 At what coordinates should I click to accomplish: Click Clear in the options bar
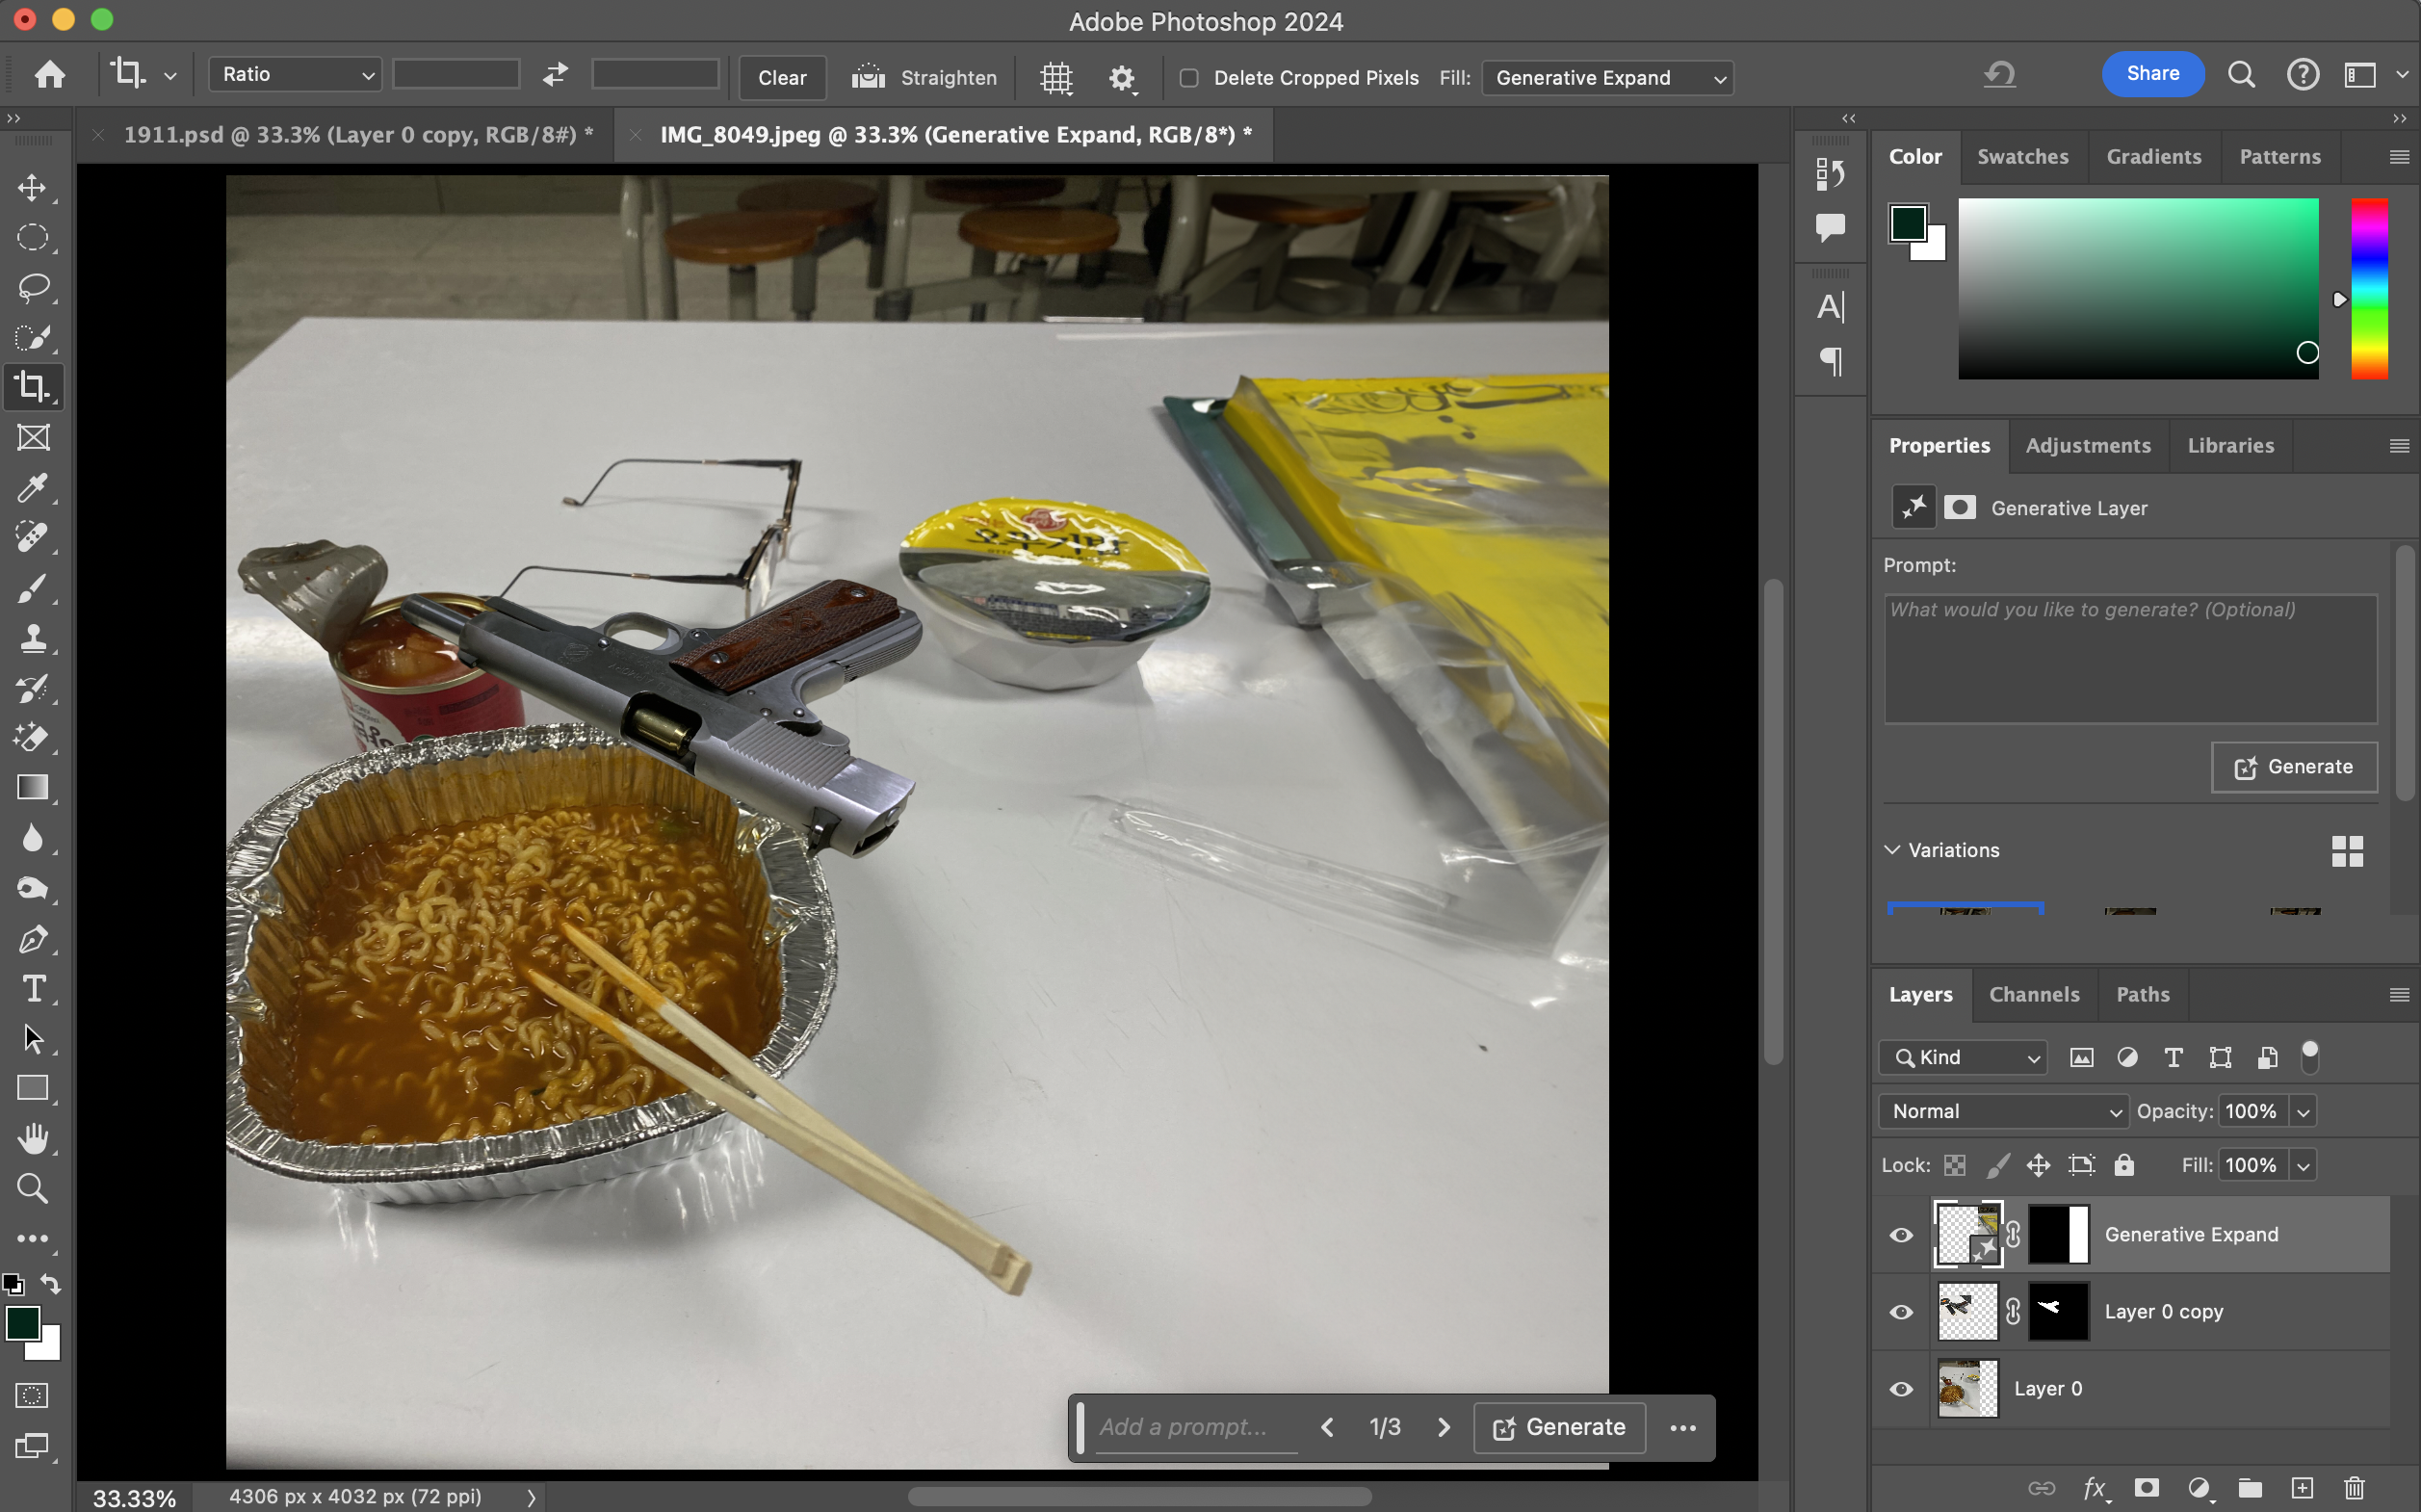[x=782, y=78]
